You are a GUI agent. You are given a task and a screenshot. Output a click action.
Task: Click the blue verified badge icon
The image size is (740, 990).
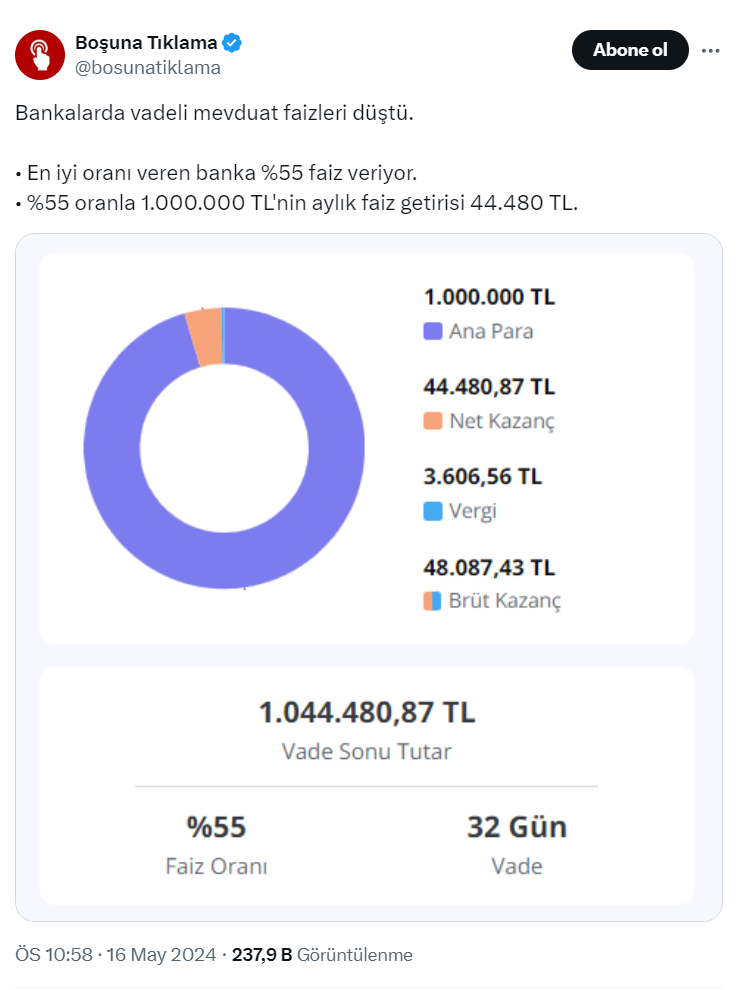click(x=233, y=43)
